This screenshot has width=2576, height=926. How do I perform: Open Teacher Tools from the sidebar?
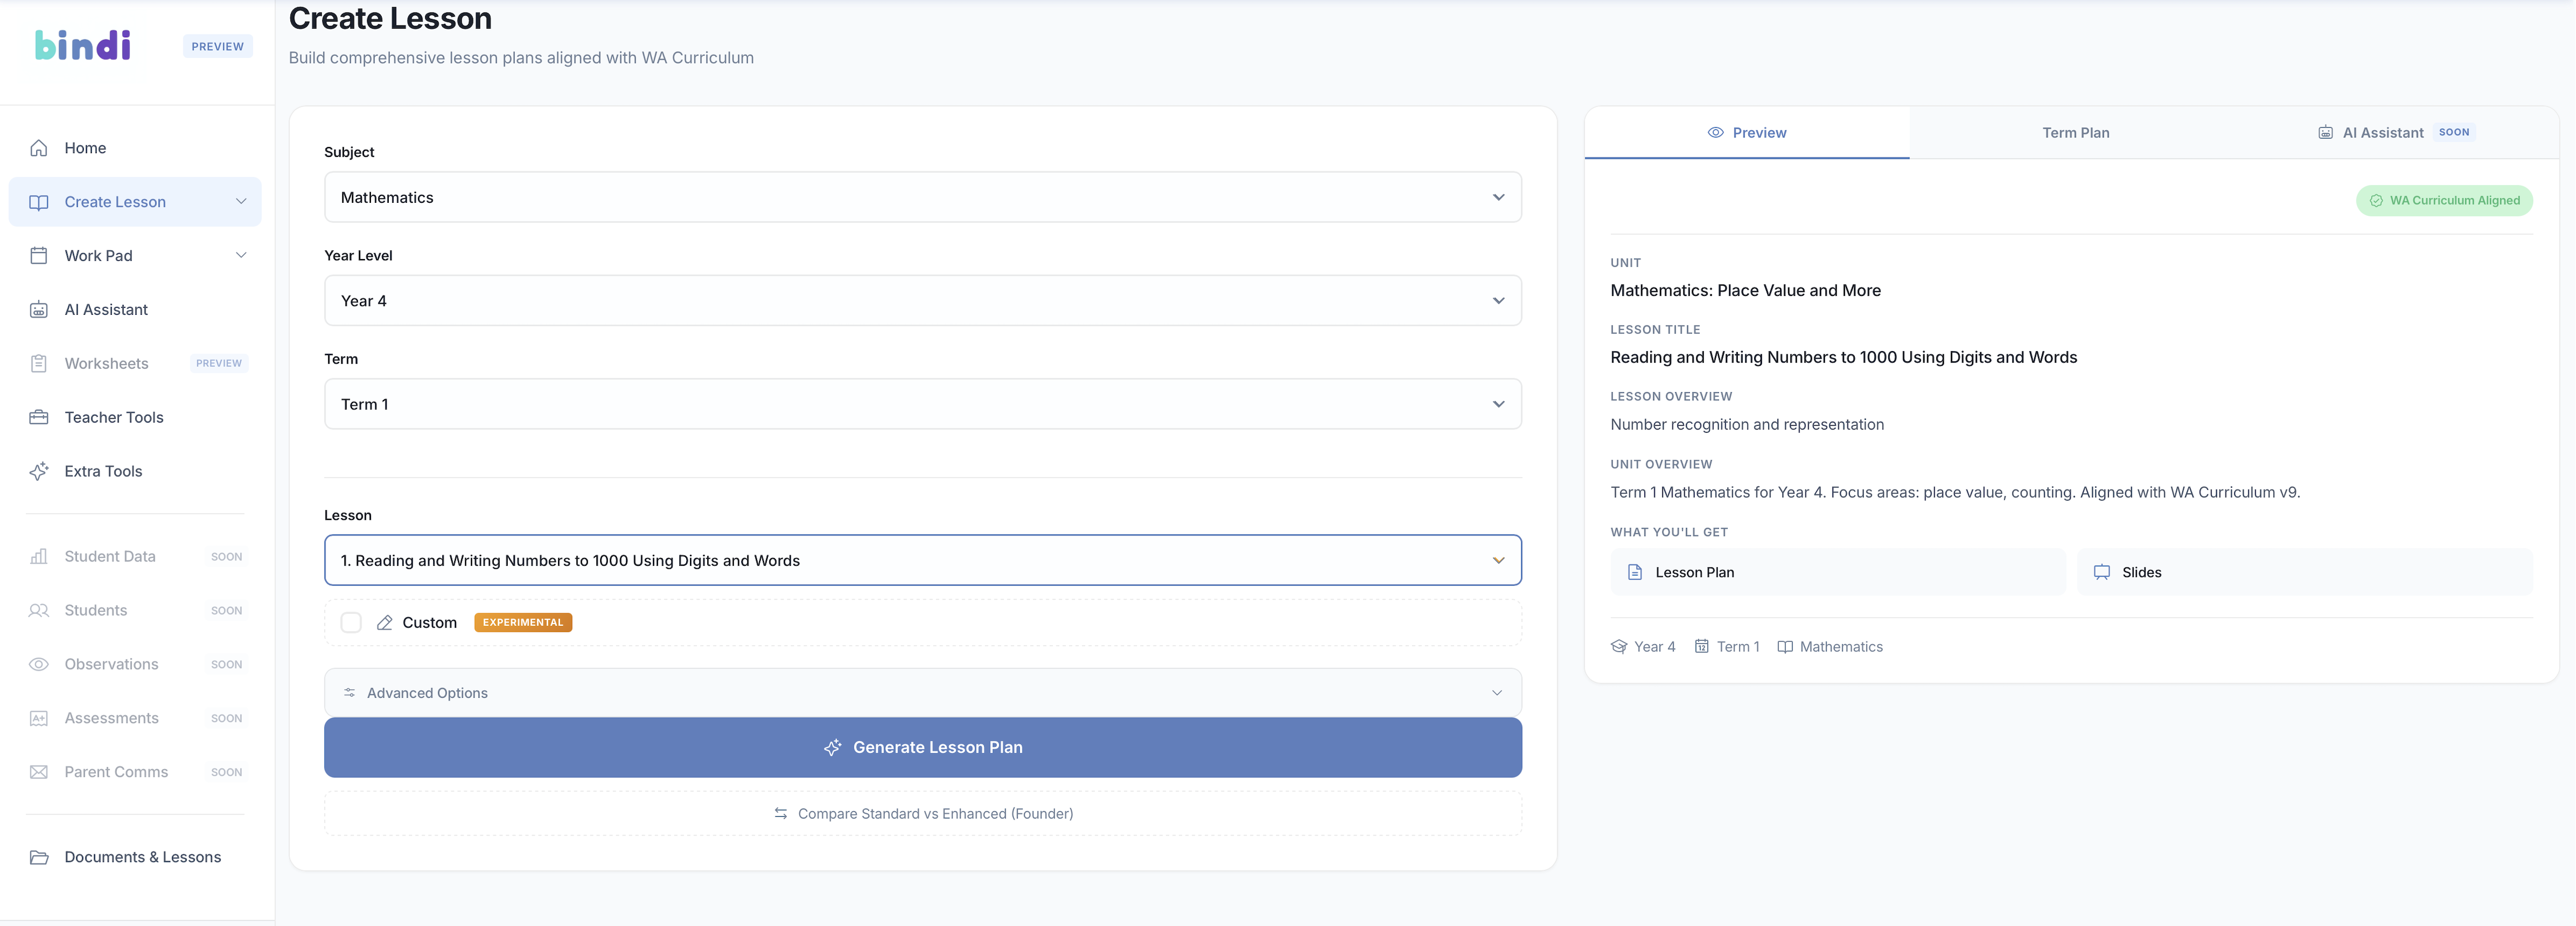[113, 417]
